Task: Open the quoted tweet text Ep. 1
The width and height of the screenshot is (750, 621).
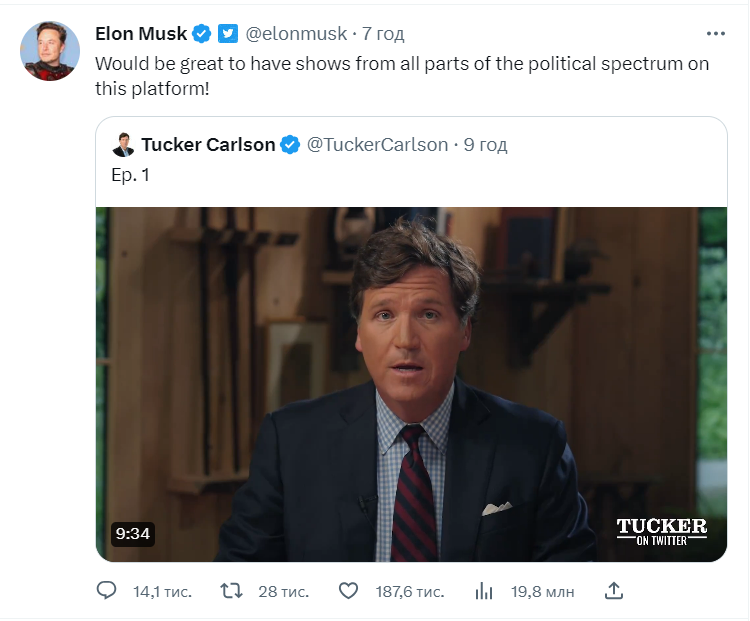Action: [x=131, y=175]
